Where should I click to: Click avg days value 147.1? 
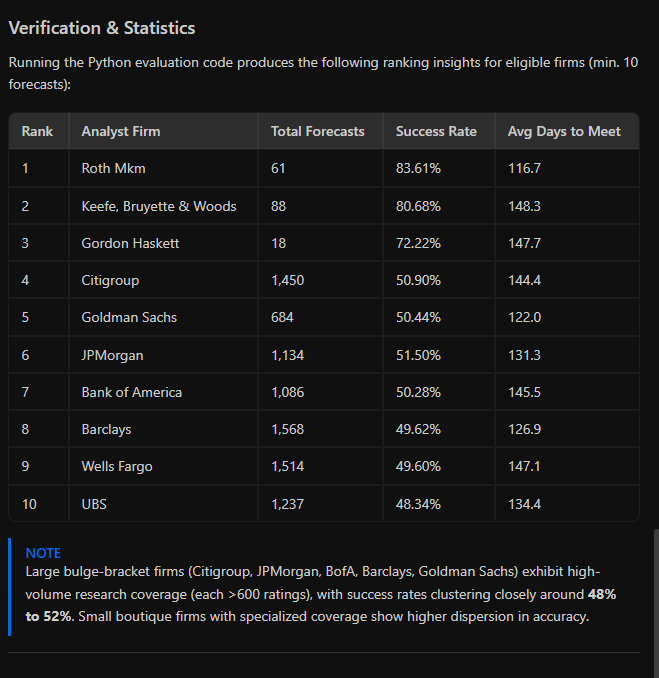point(524,467)
